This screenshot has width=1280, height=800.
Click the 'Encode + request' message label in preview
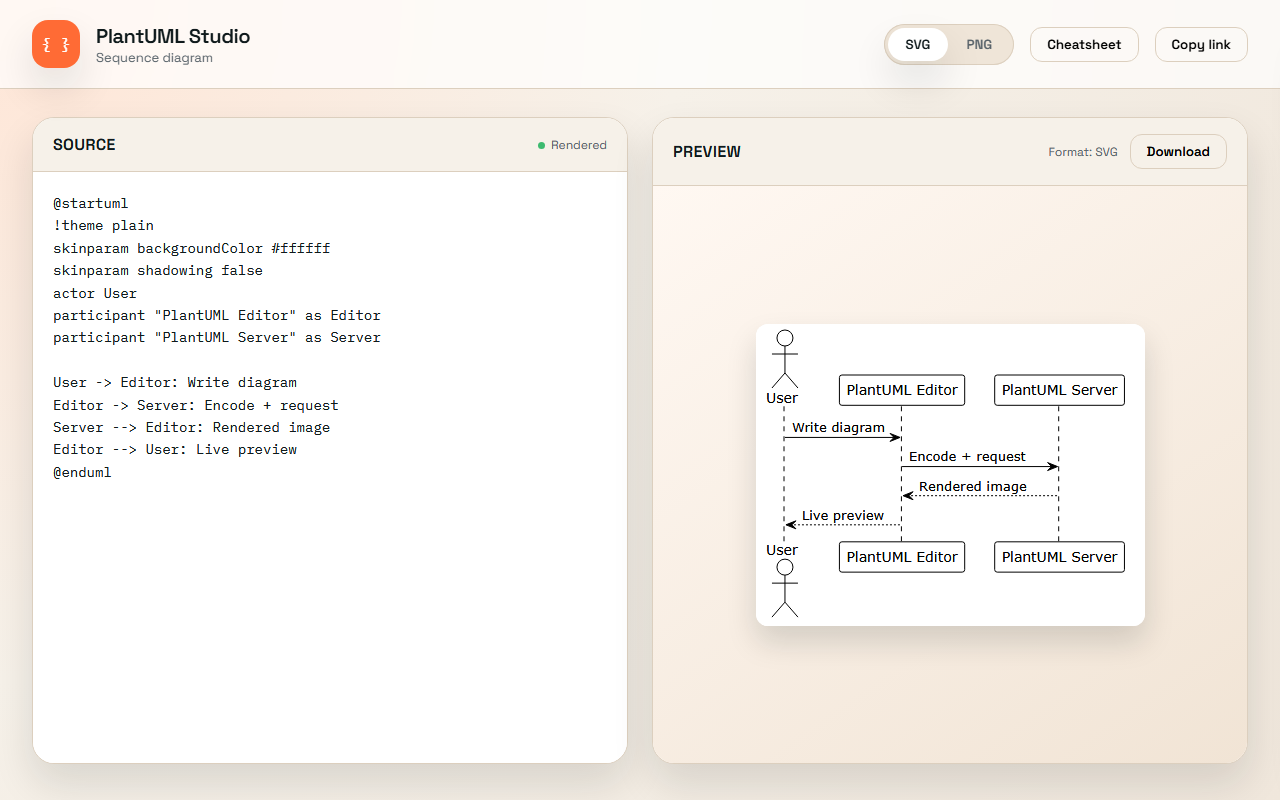[967, 456]
